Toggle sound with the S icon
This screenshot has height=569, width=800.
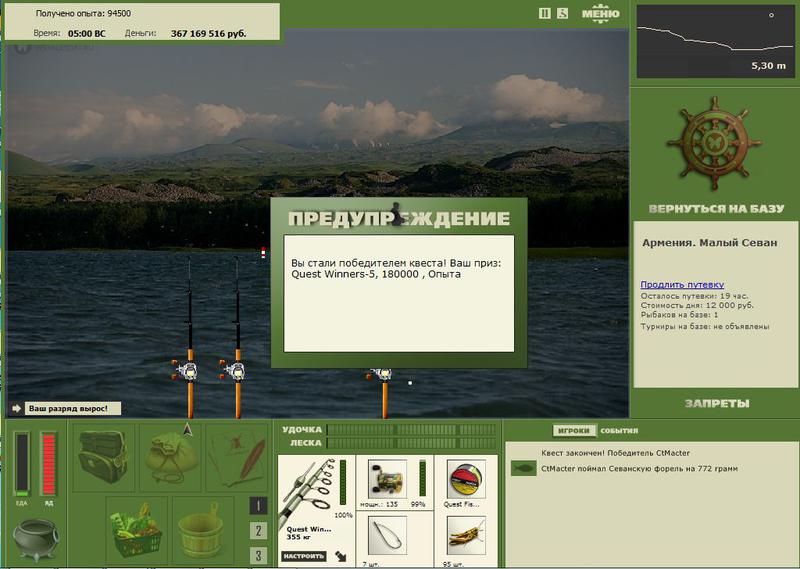coord(562,14)
